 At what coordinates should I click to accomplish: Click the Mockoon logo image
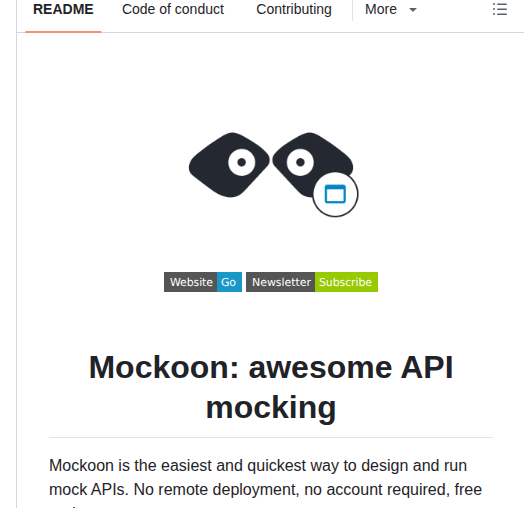click(273, 174)
